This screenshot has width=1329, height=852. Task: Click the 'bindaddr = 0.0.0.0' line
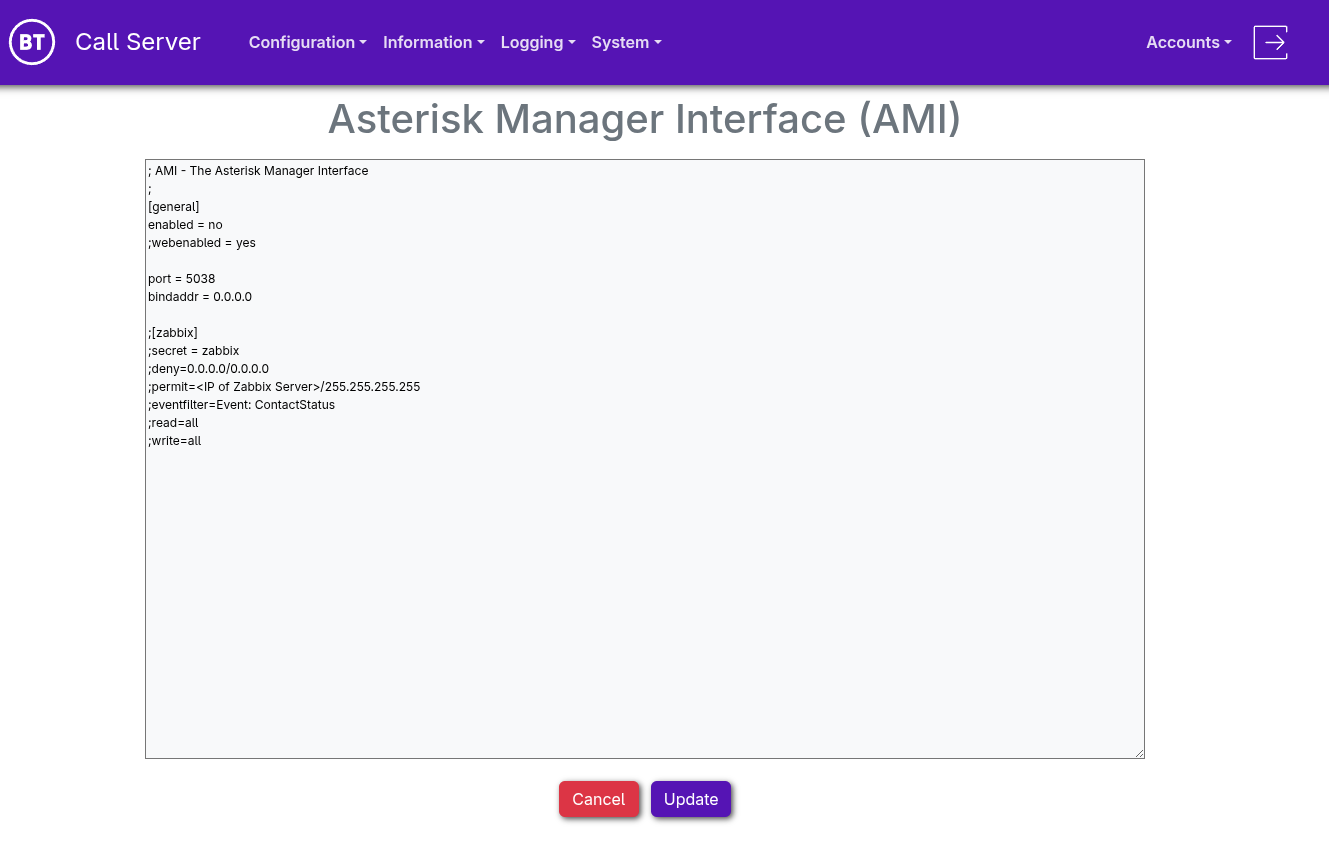(x=200, y=297)
